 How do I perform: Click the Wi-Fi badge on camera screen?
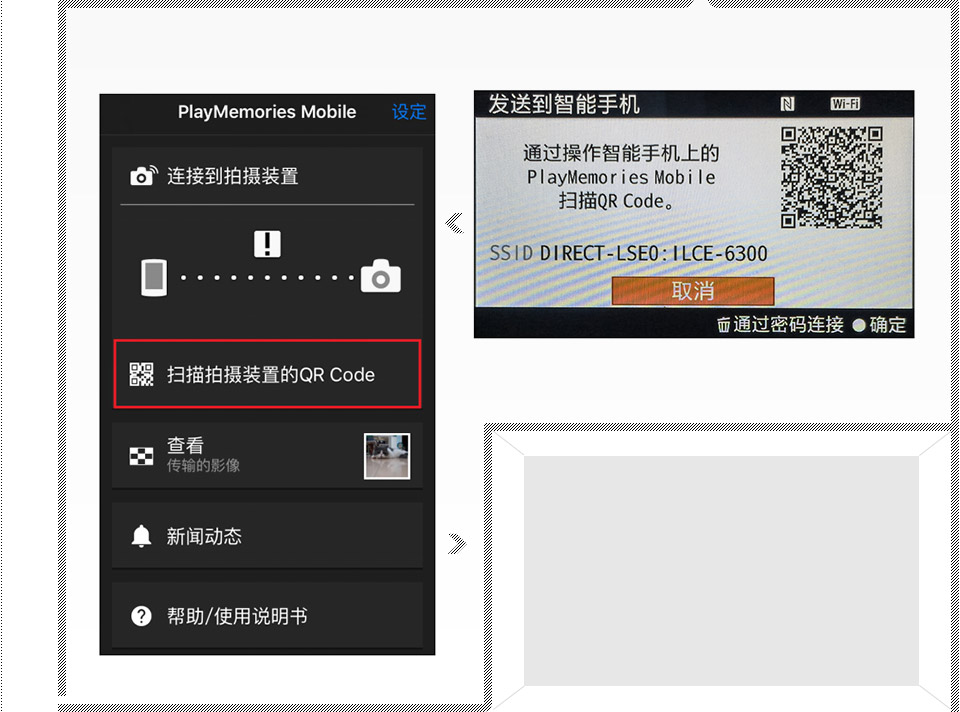pos(845,104)
